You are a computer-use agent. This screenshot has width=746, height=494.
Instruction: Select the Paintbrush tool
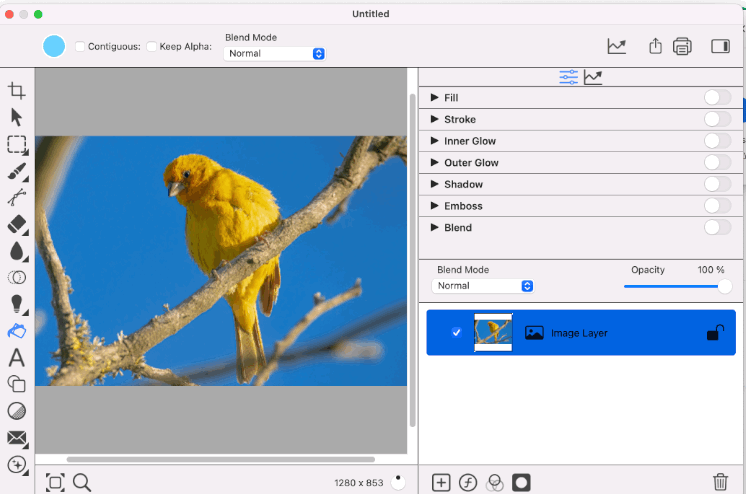pos(17,171)
